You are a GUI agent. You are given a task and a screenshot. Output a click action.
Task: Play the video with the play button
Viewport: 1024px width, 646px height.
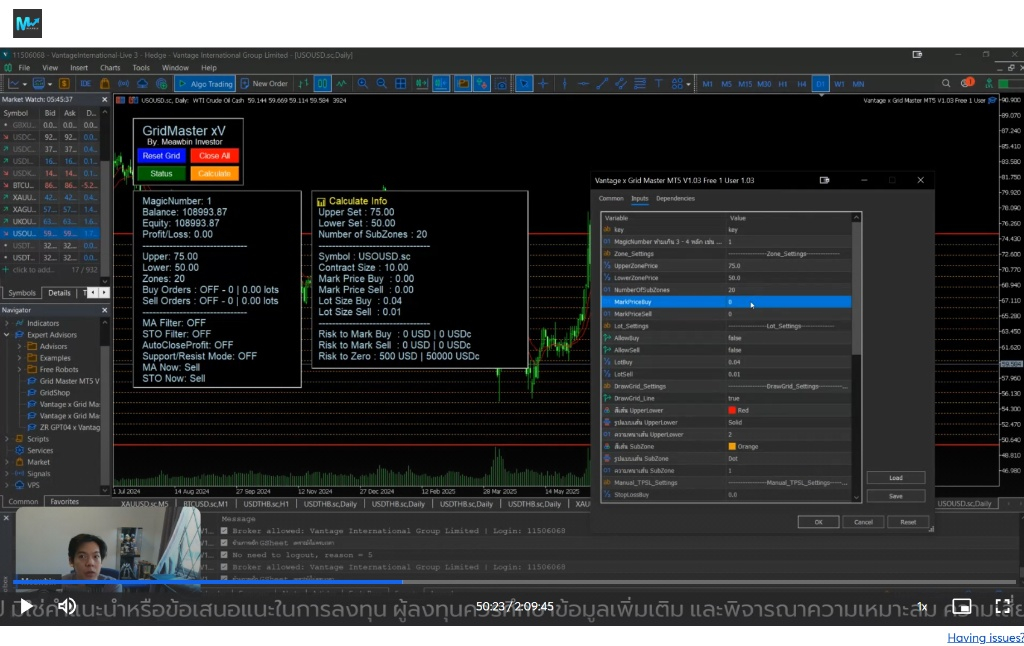[27, 606]
